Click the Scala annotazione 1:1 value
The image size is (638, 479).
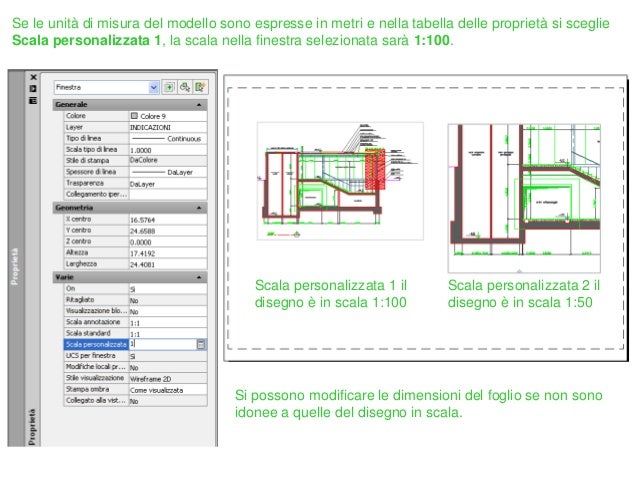pos(168,323)
